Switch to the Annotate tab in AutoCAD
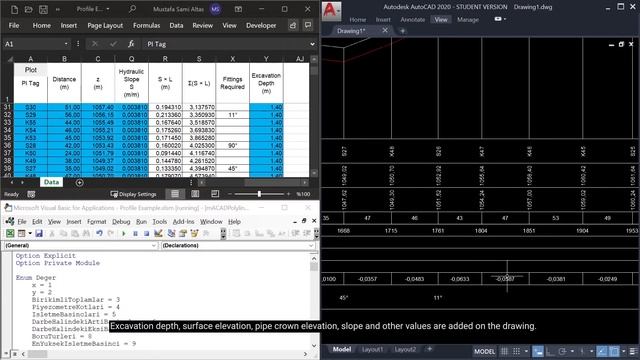The image size is (640, 360). point(412,19)
